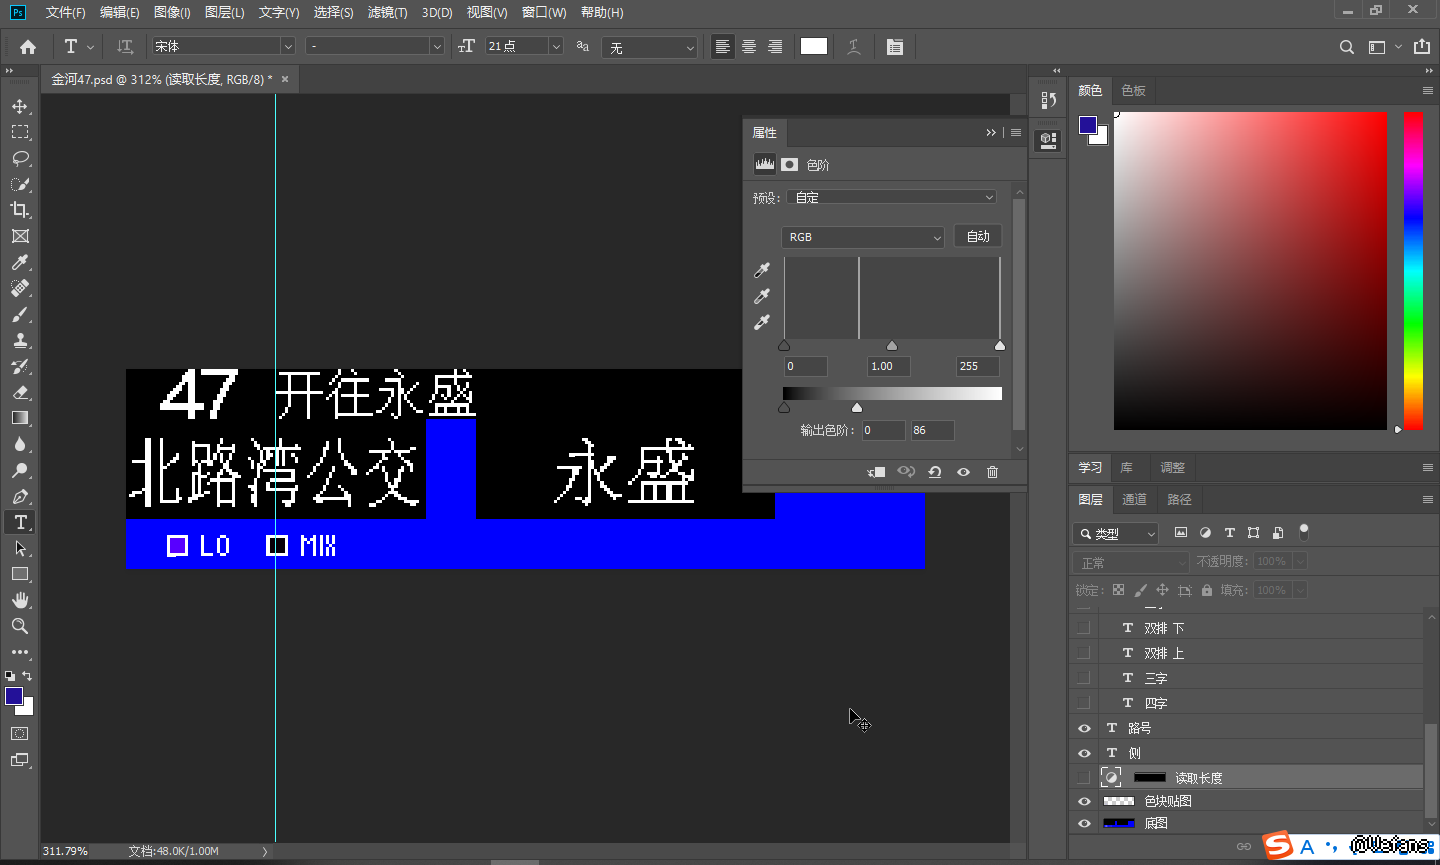Select the Eyedropper tool in toolbar
1440x865 pixels.
[x=20, y=262]
